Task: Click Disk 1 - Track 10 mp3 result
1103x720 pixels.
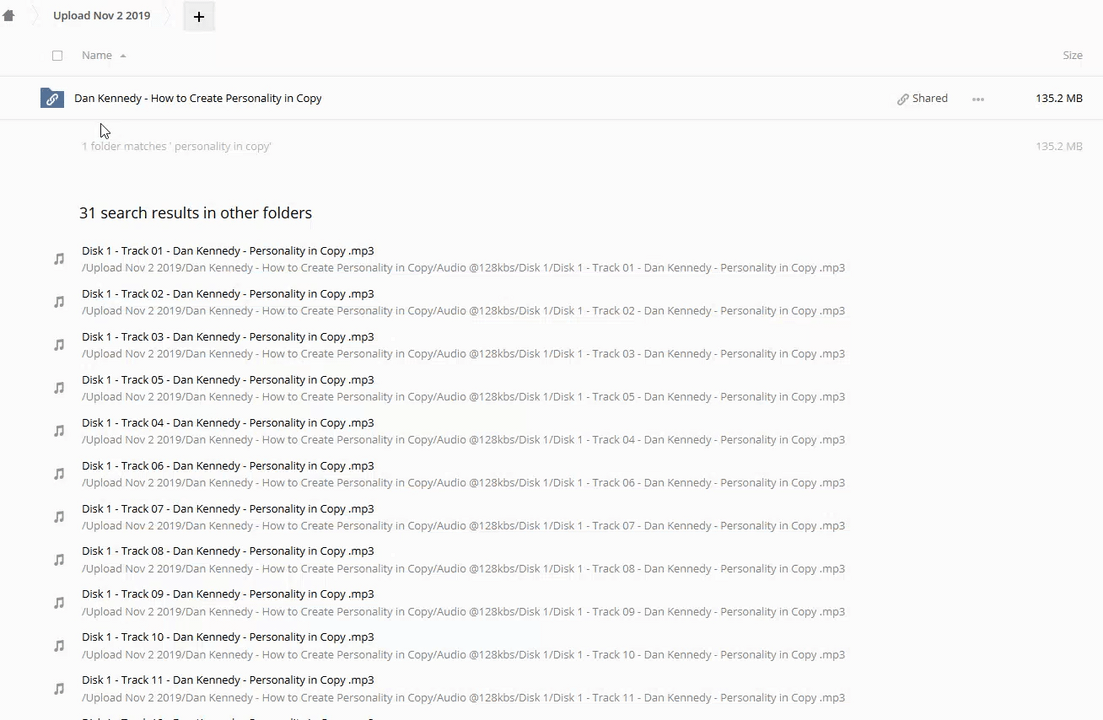Action: point(228,637)
